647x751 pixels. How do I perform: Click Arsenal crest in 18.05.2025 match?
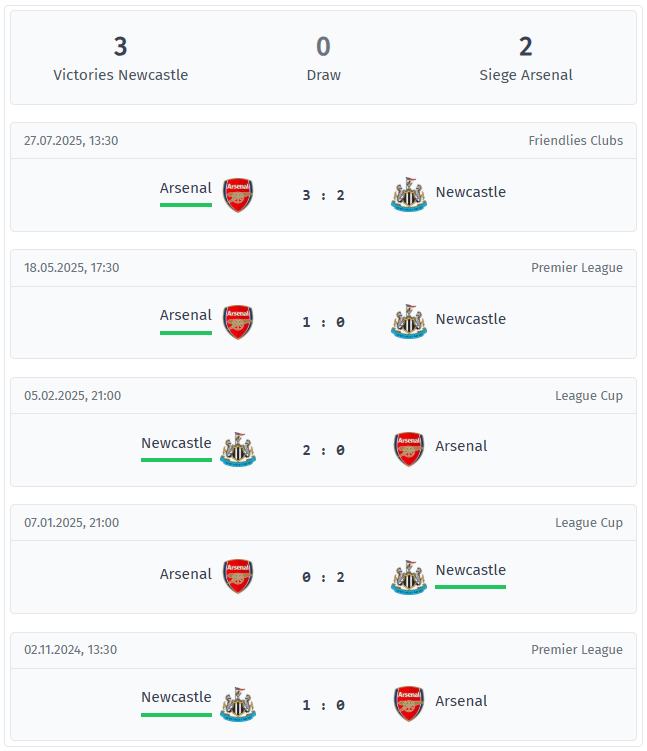[x=238, y=322]
